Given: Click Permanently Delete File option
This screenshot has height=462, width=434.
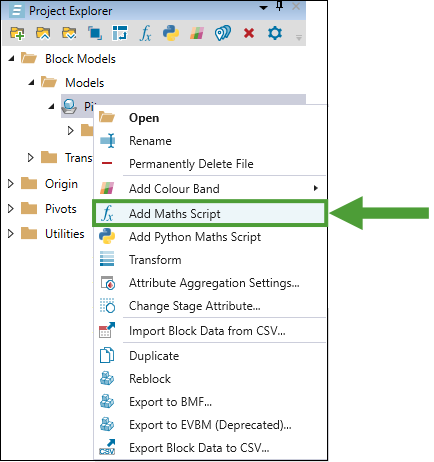Looking at the screenshot, I should (x=209, y=164).
